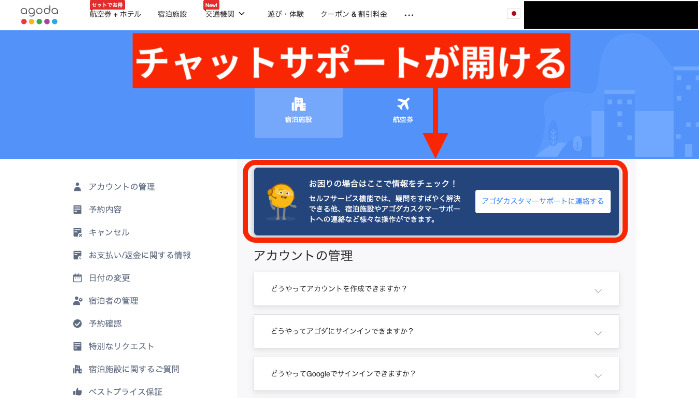
Task: Click payment icon beside お支払い/返金に関する情報
Action: [77, 255]
